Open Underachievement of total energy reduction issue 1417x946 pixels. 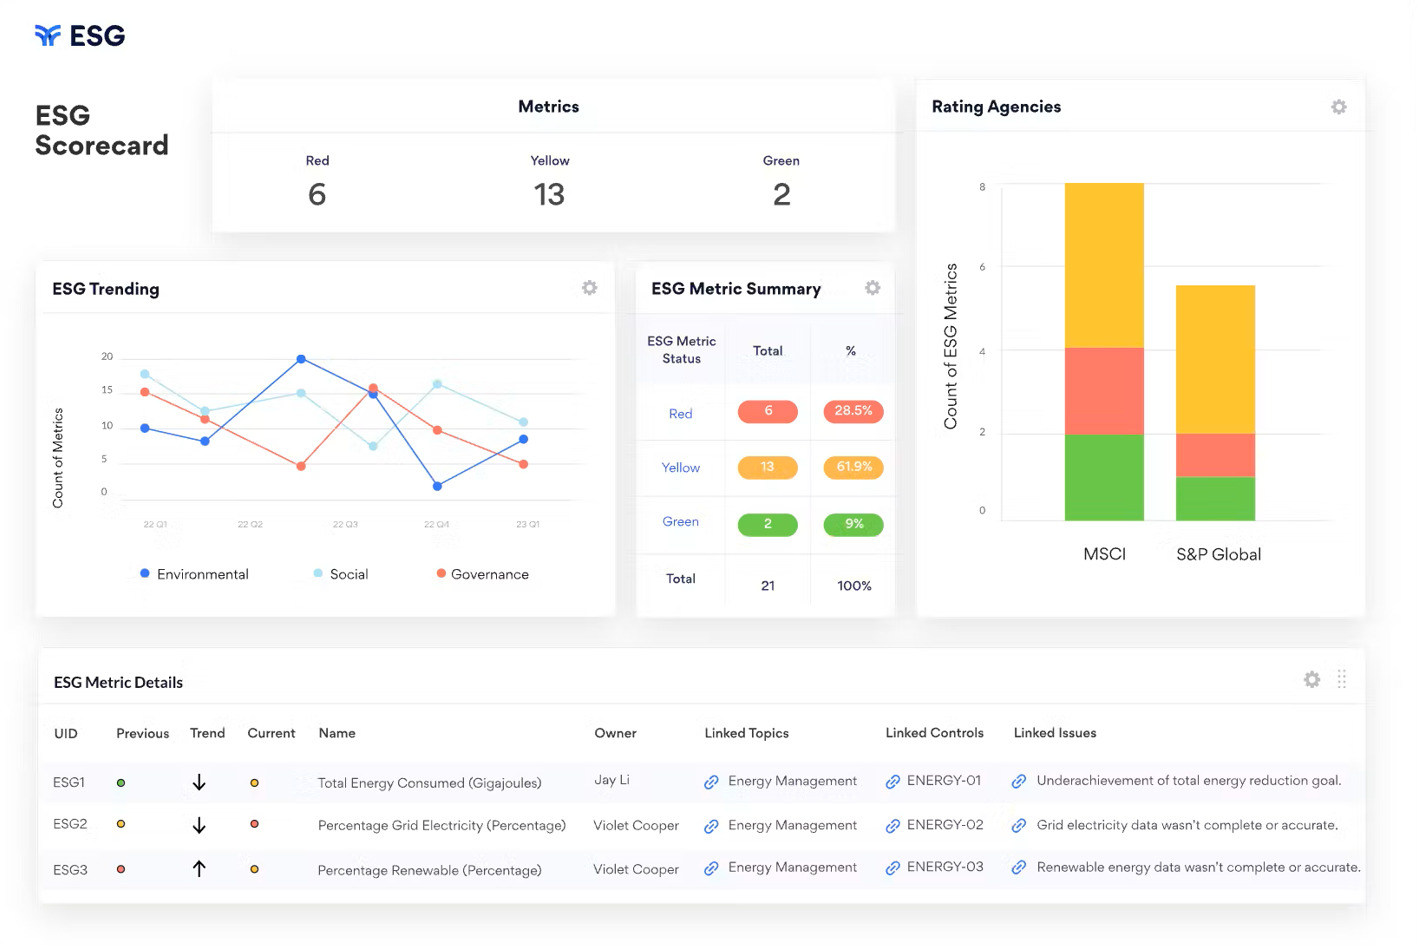[1189, 780]
